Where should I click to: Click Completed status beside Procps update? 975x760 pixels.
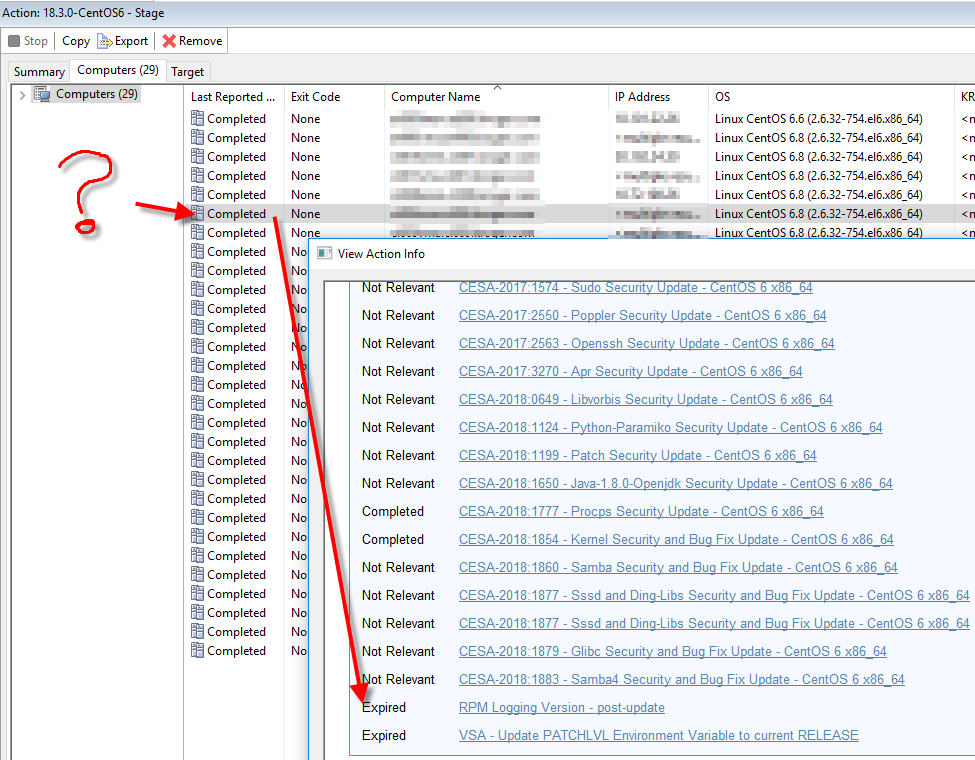(x=392, y=511)
